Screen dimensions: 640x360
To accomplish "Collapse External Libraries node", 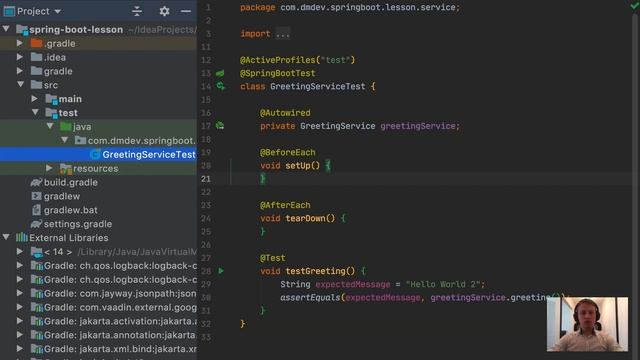I will pos(6,237).
